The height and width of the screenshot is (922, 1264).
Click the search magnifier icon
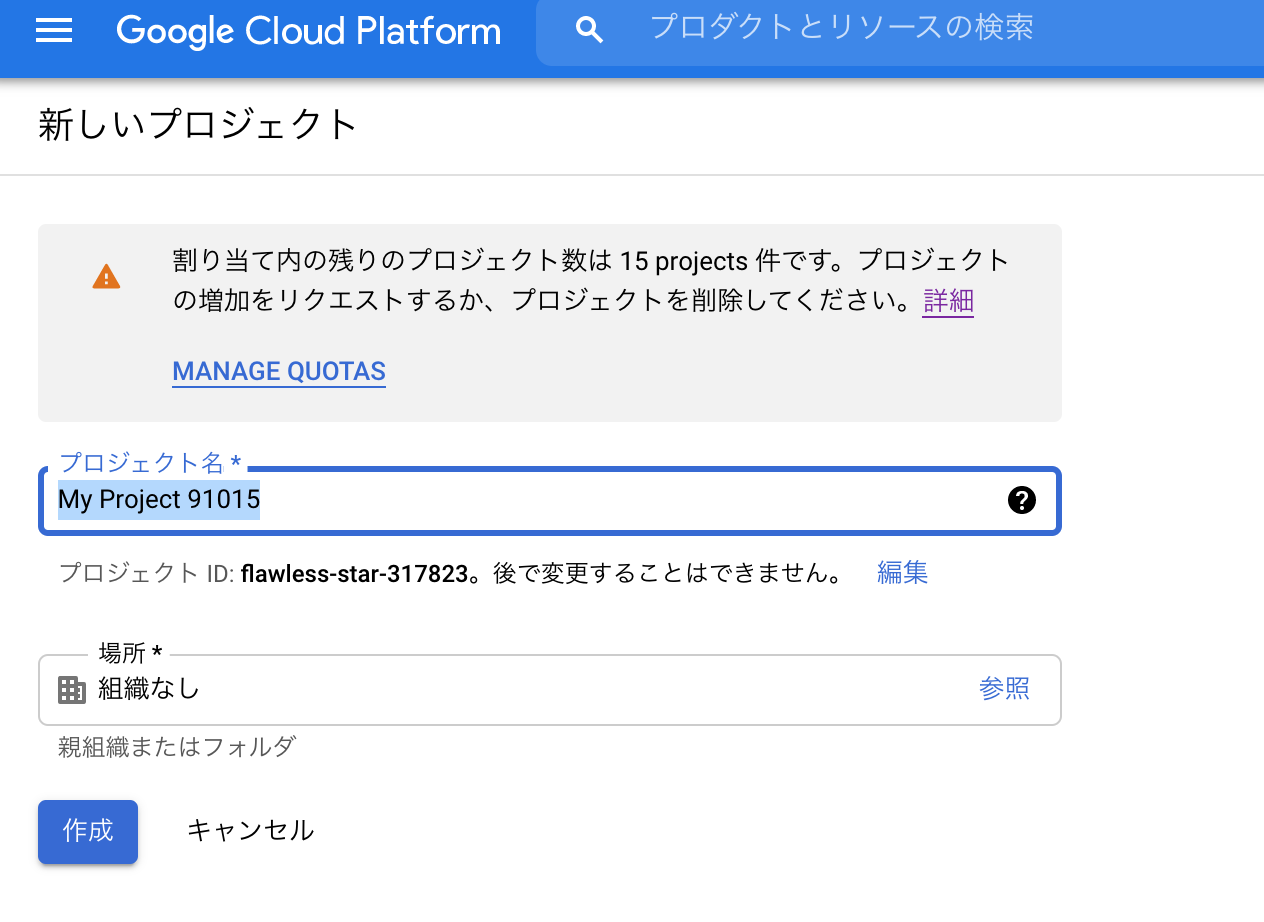[589, 31]
